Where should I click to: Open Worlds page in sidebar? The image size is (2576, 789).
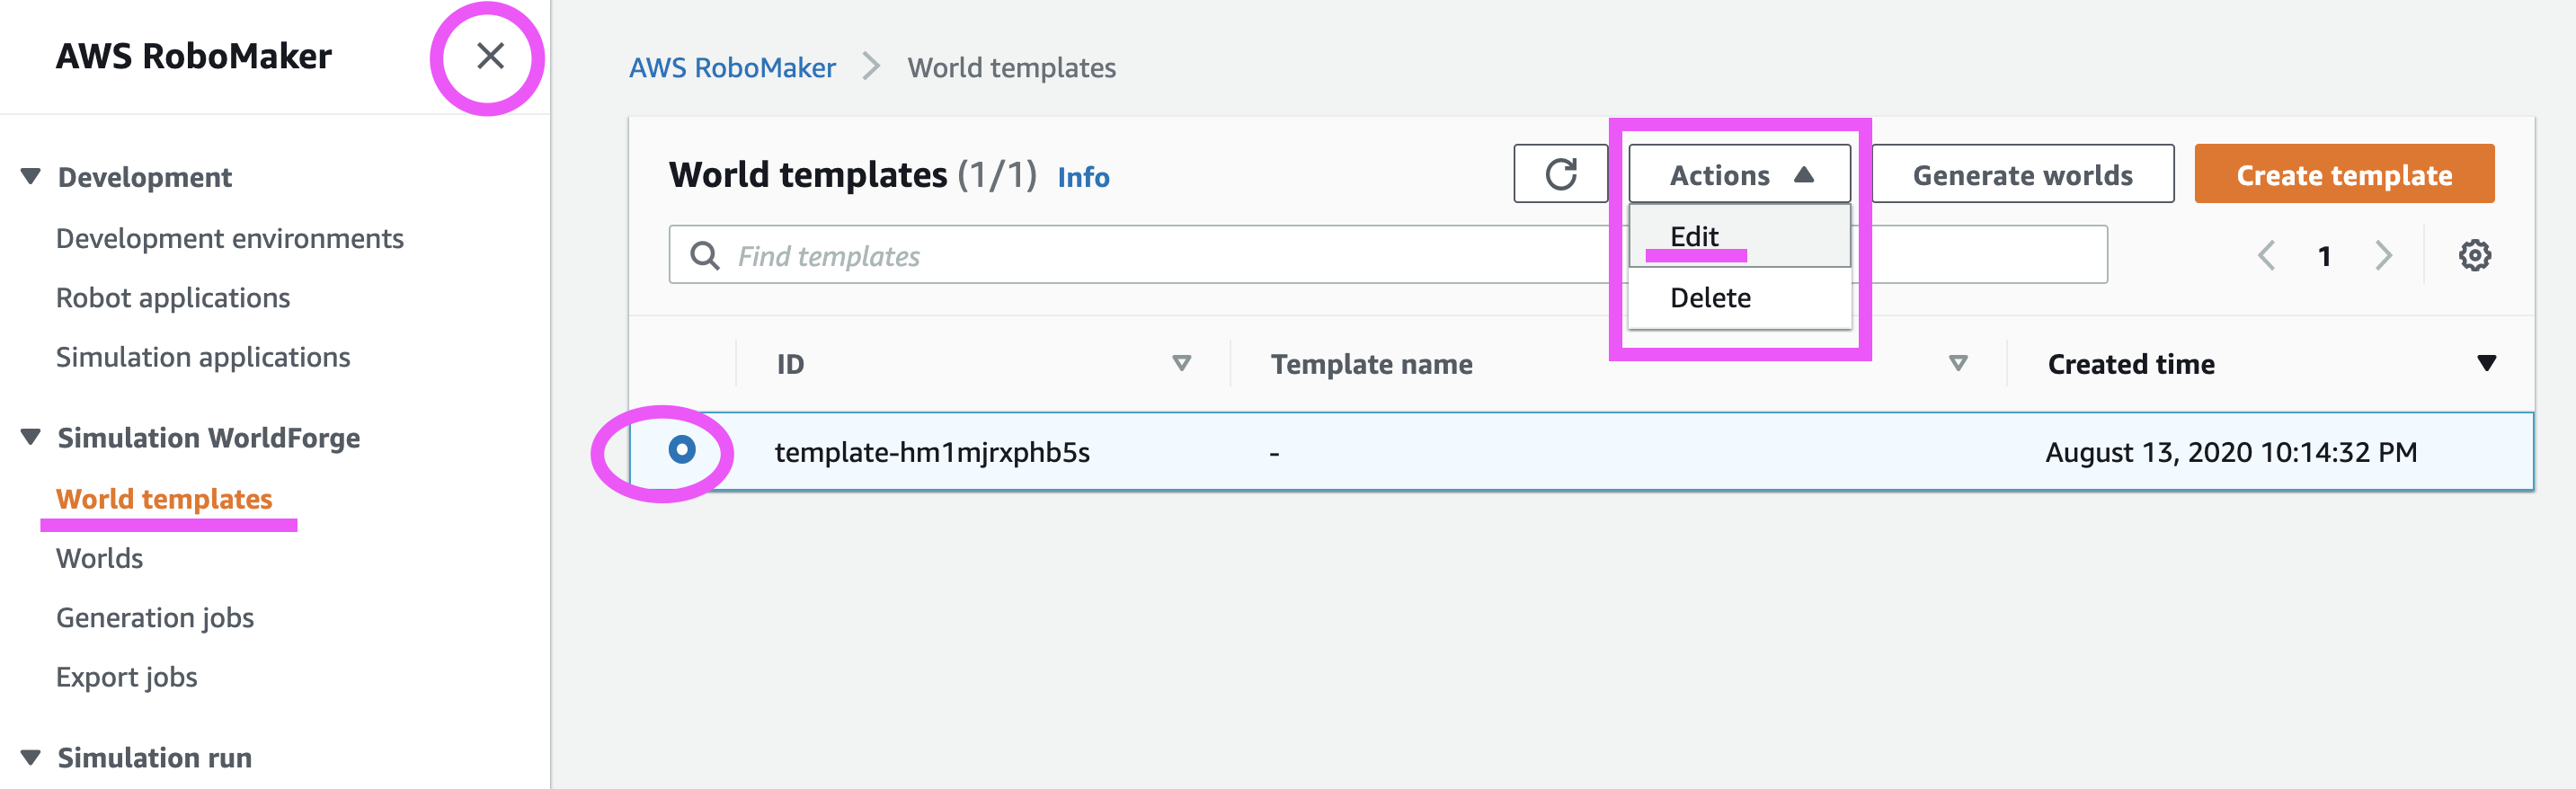pyautogui.click(x=99, y=558)
